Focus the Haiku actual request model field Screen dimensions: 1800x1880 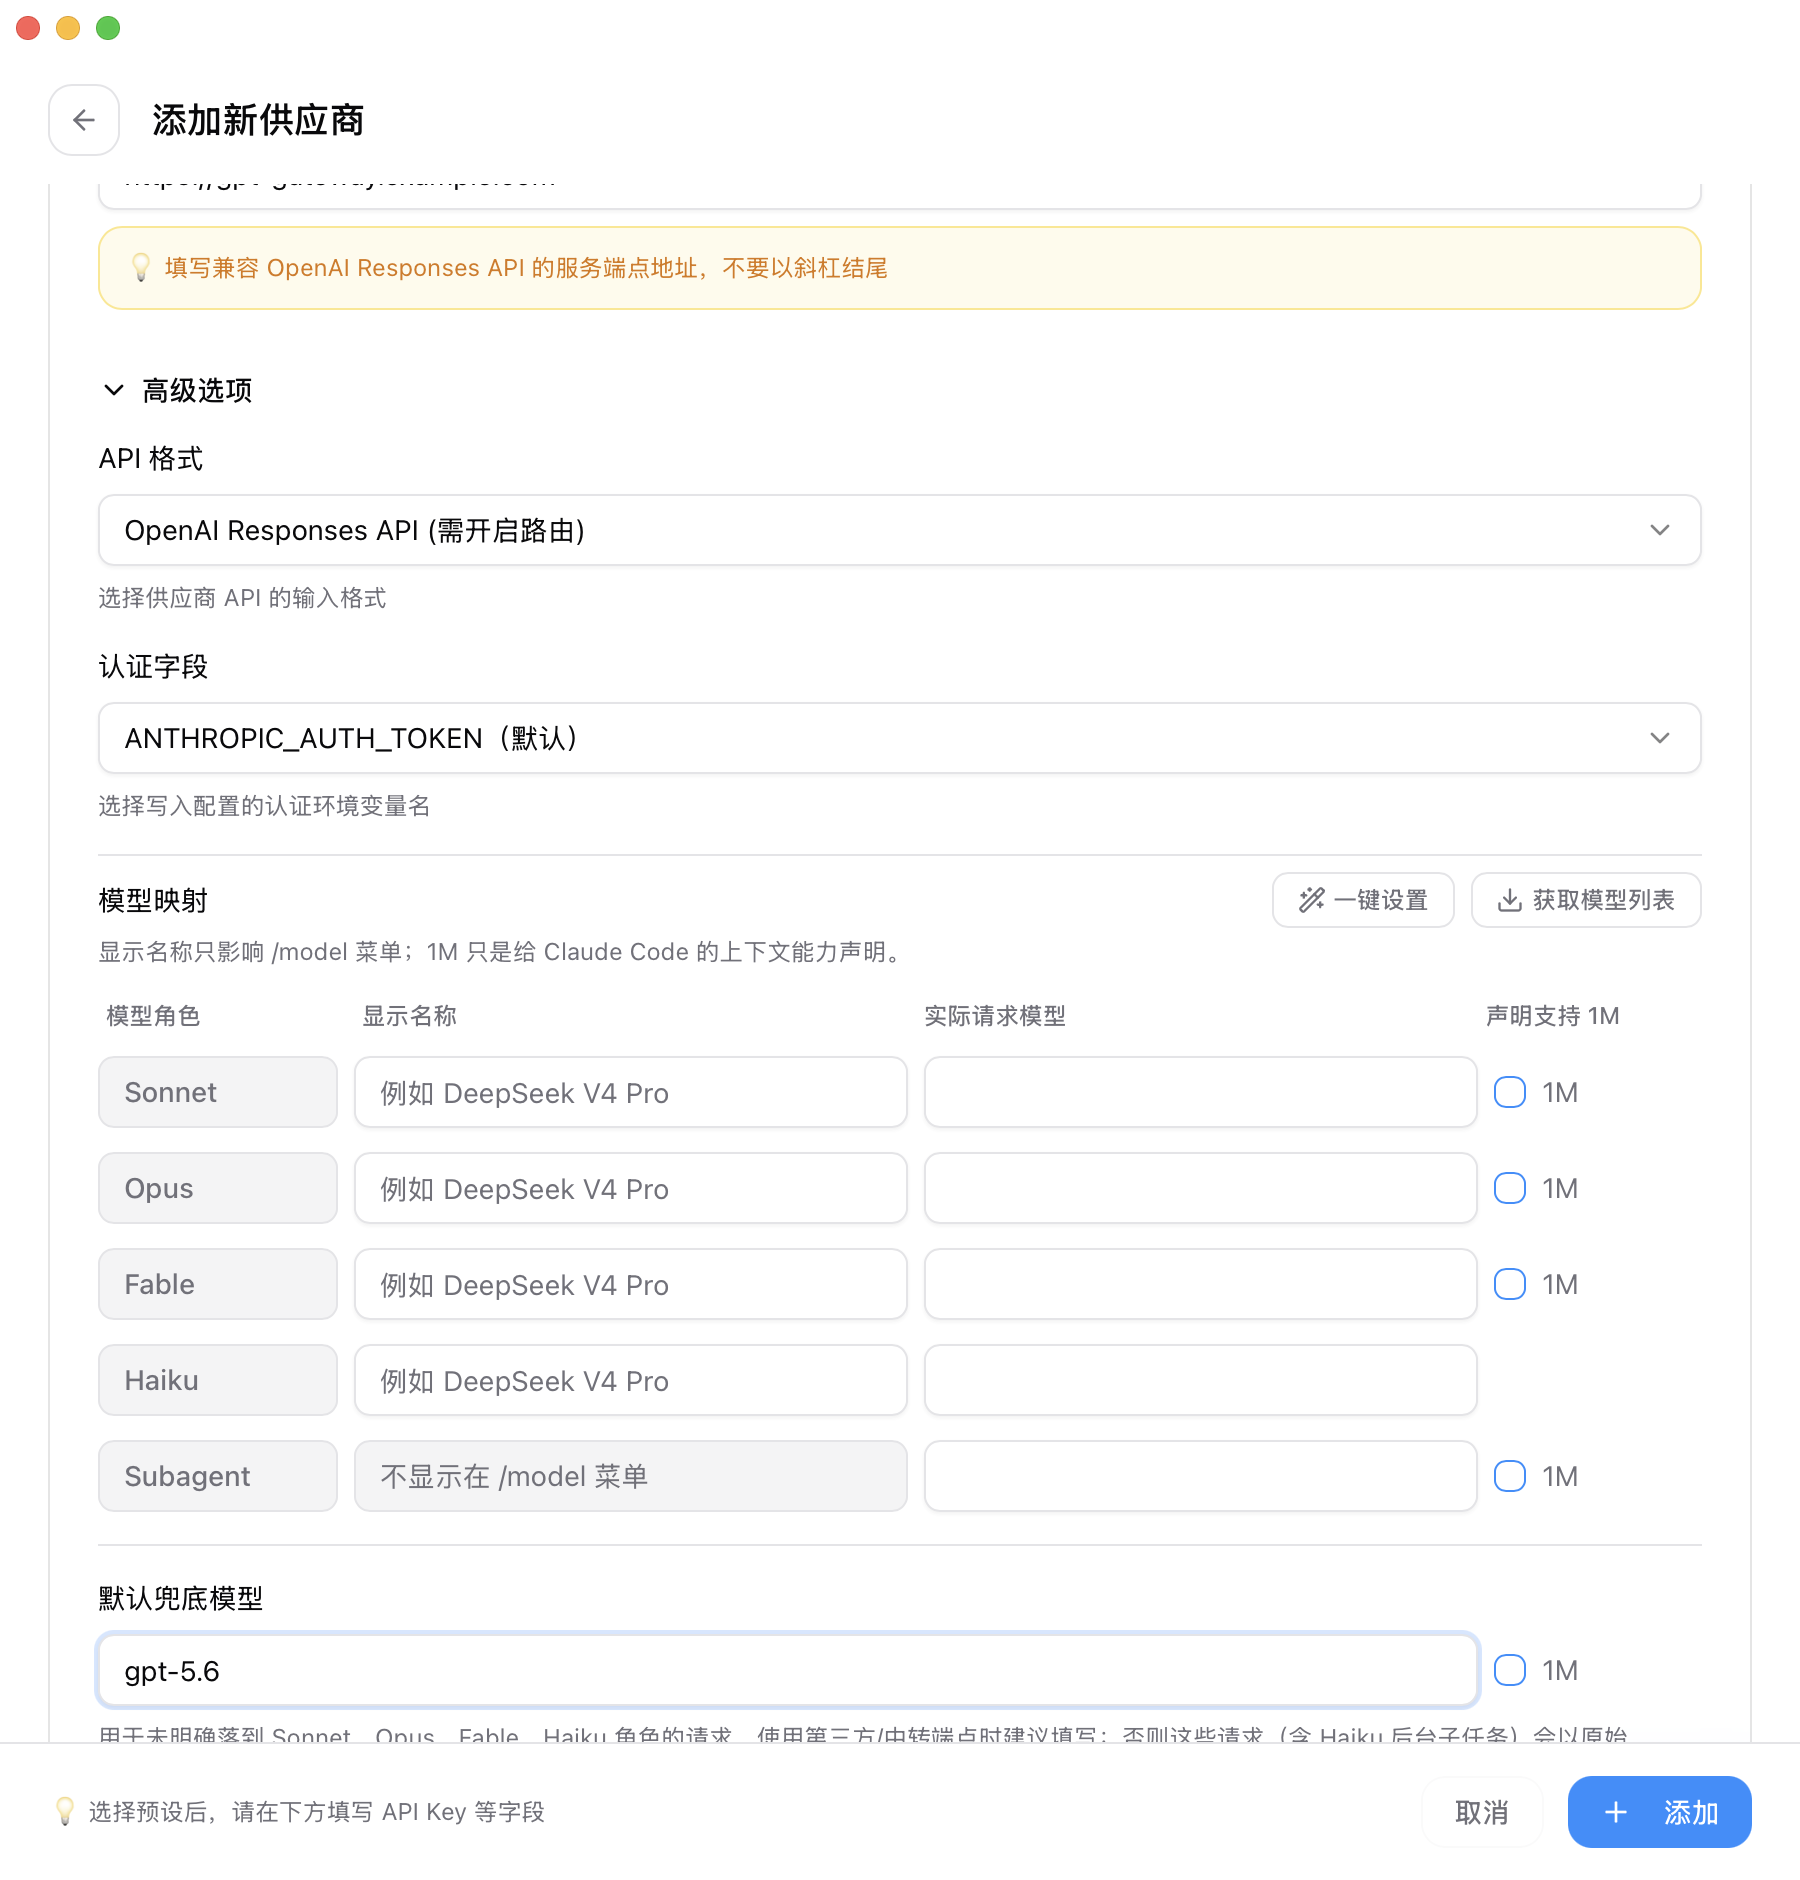(x=1201, y=1380)
